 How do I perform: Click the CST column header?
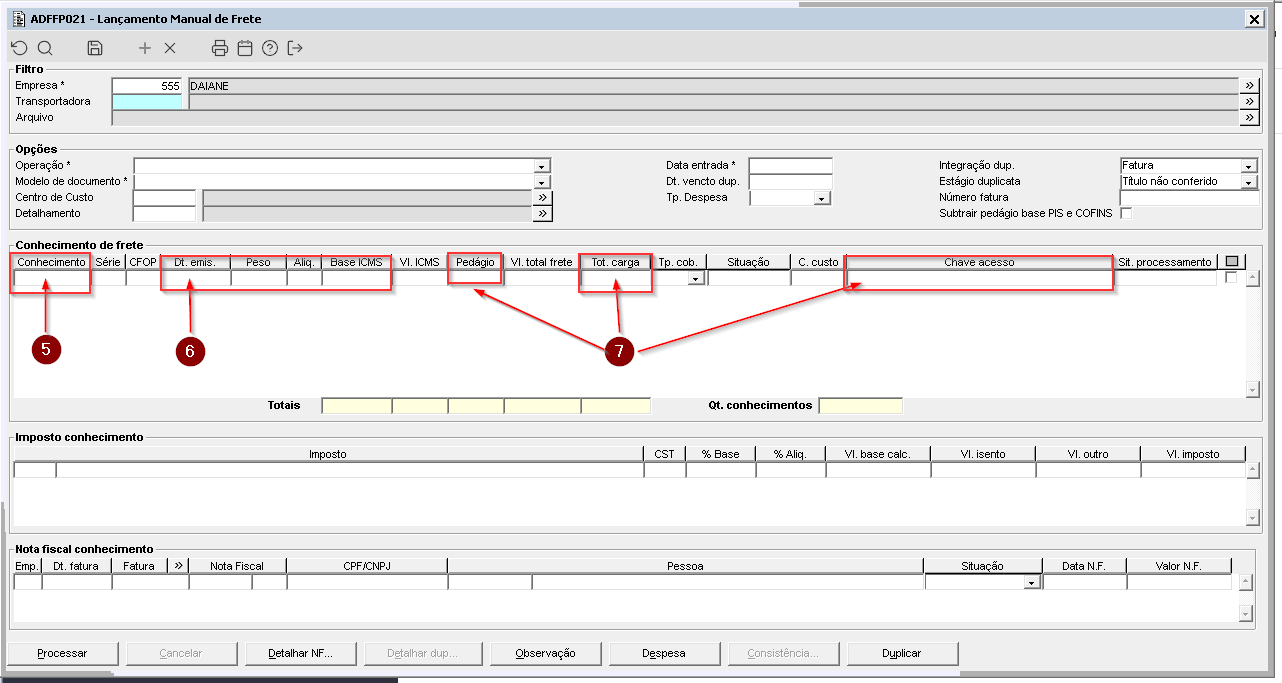tap(664, 454)
